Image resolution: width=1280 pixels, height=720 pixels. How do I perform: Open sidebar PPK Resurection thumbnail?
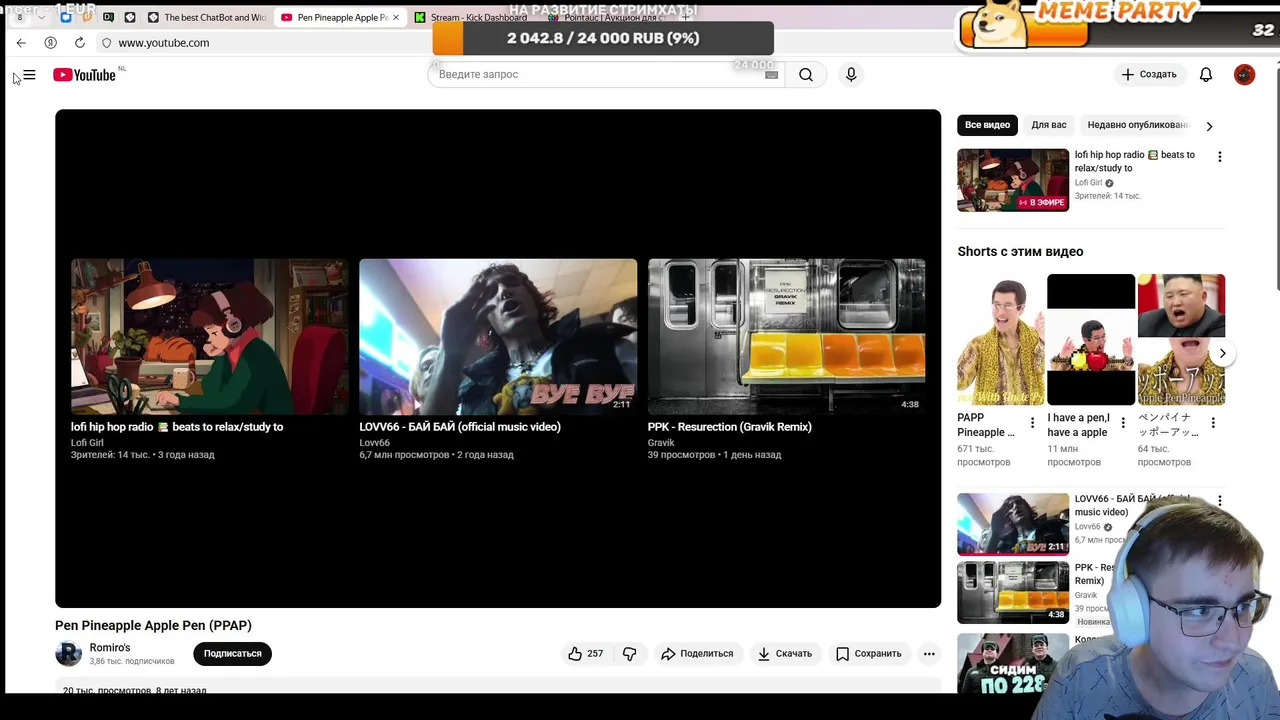point(1013,592)
